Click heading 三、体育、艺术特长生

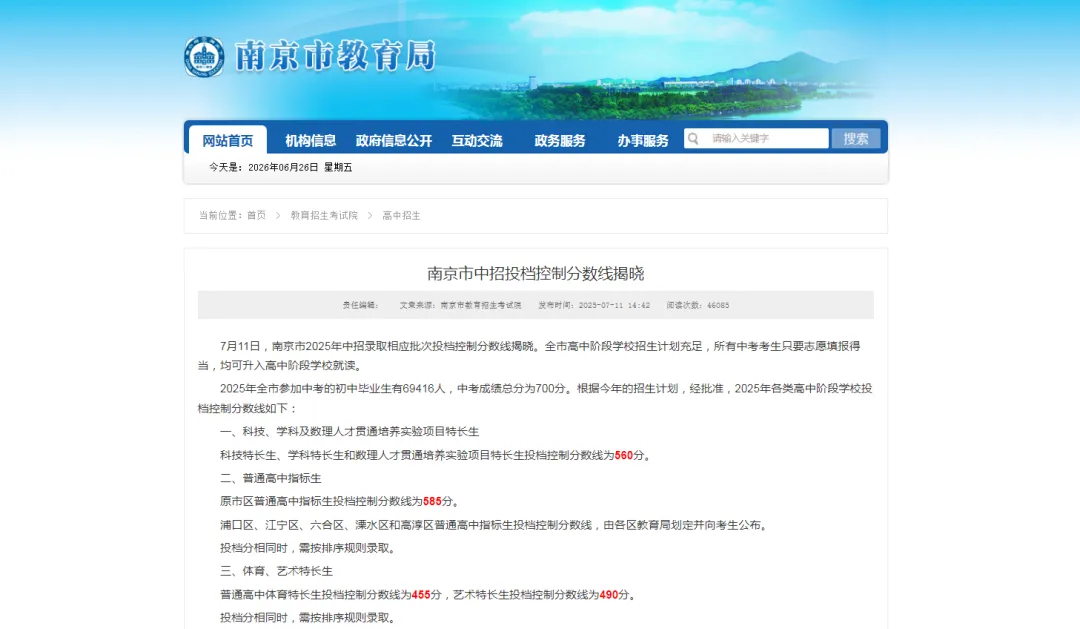[276, 571]
